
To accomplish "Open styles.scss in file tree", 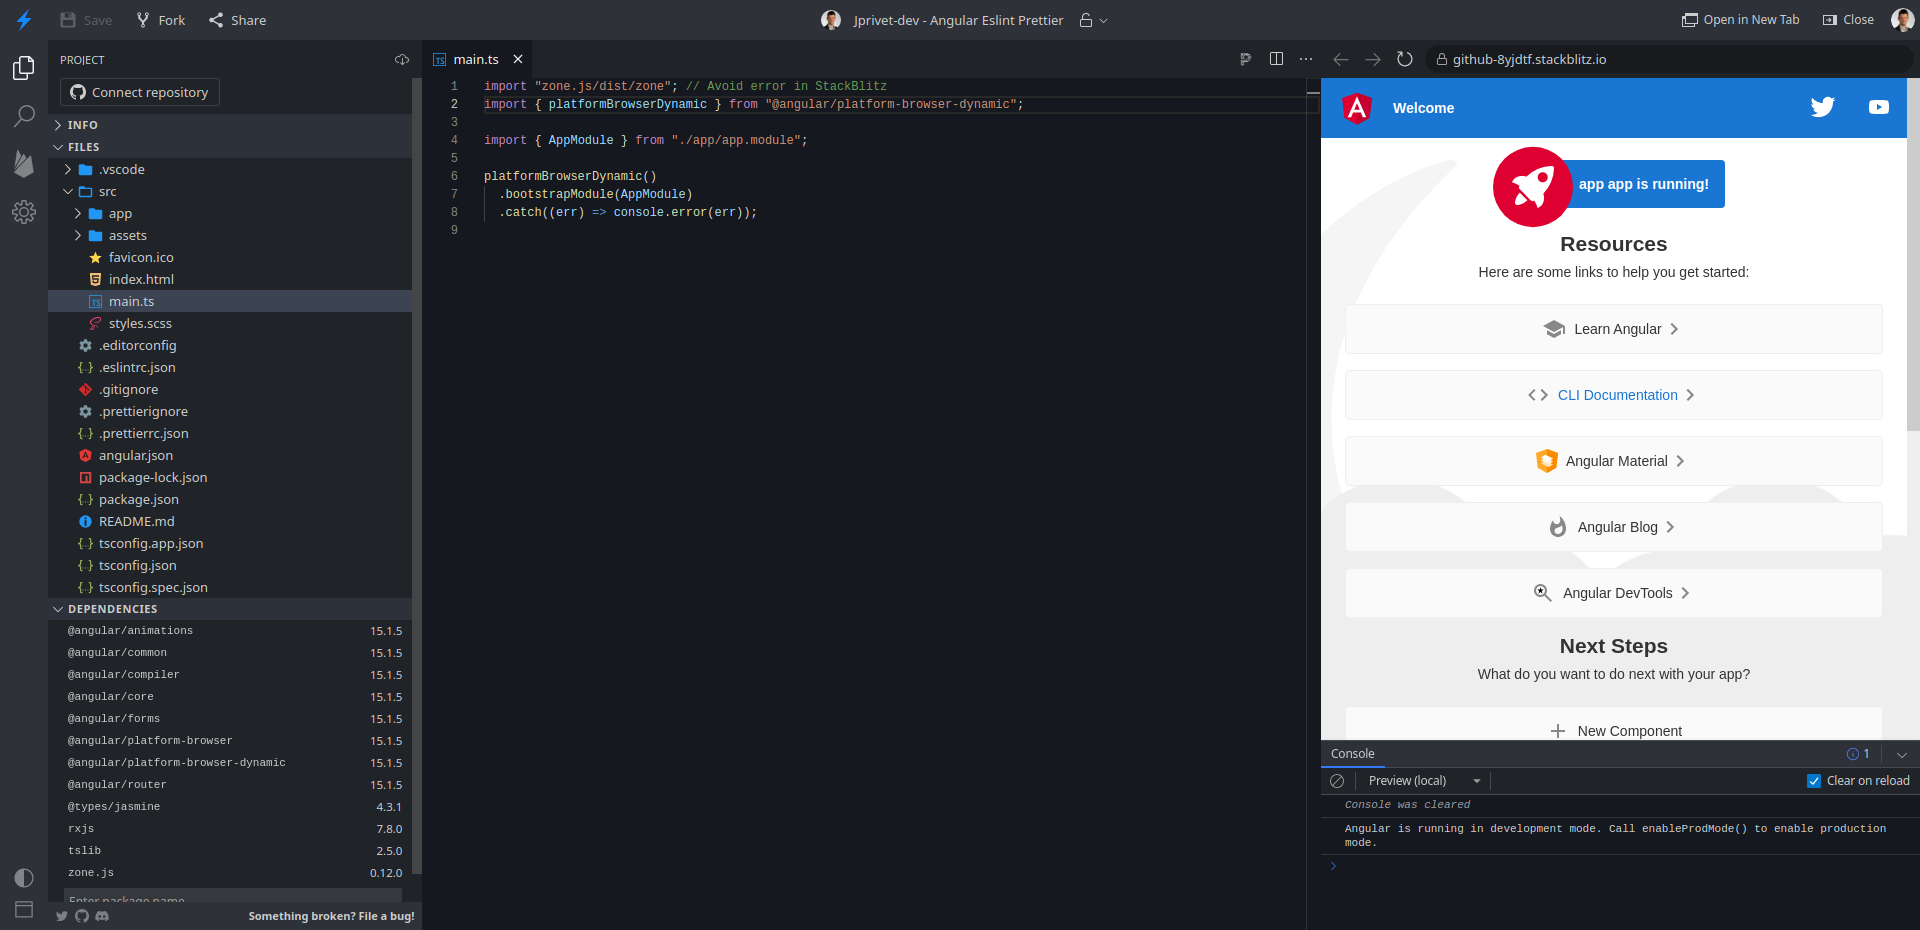I will pyautogui.click(x=230, y=323).
